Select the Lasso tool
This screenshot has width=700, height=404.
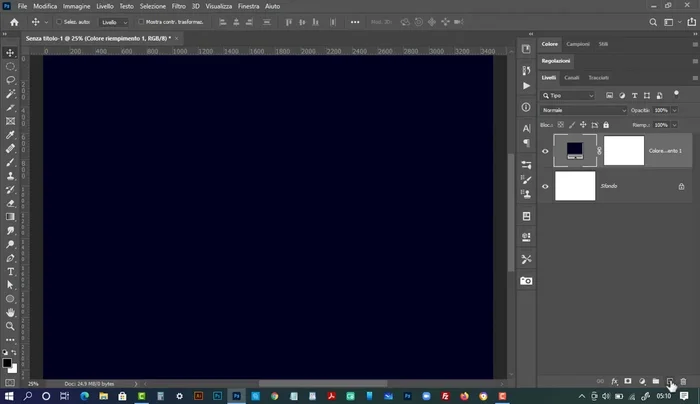(x=11, y=80)
